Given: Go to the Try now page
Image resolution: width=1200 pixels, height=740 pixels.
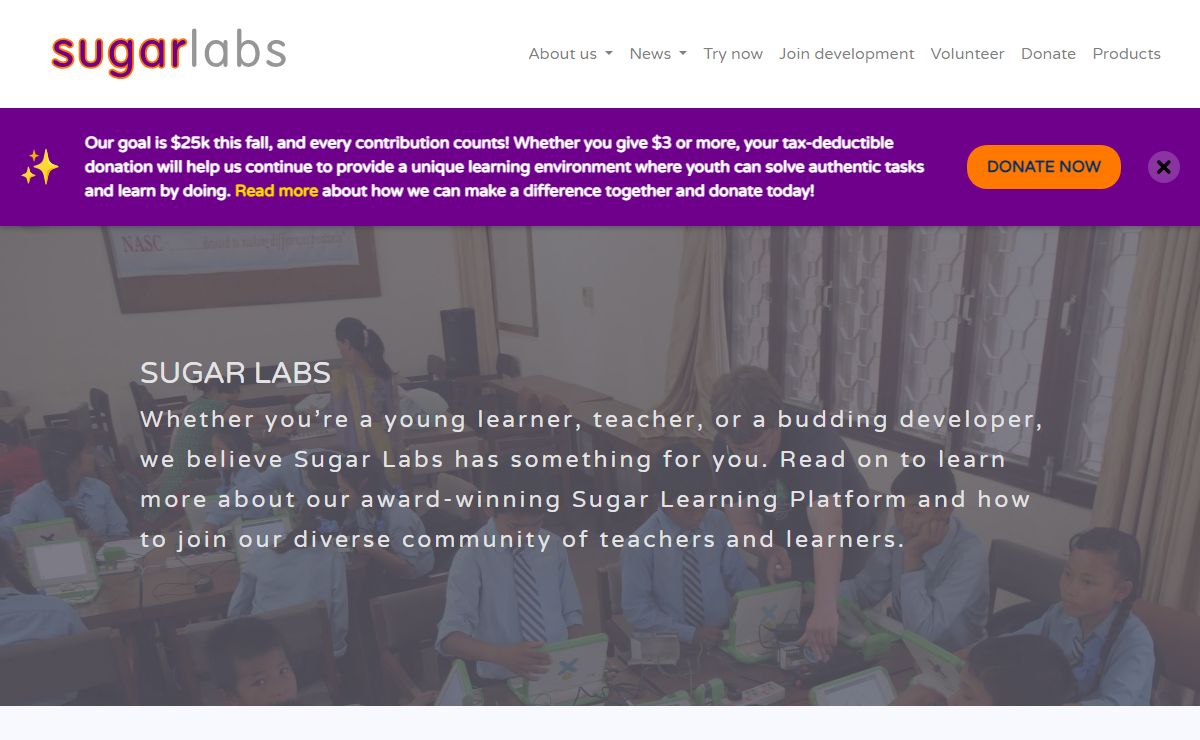Looking at the screenshot, I should pyautogui.click(x=733, y=54).
